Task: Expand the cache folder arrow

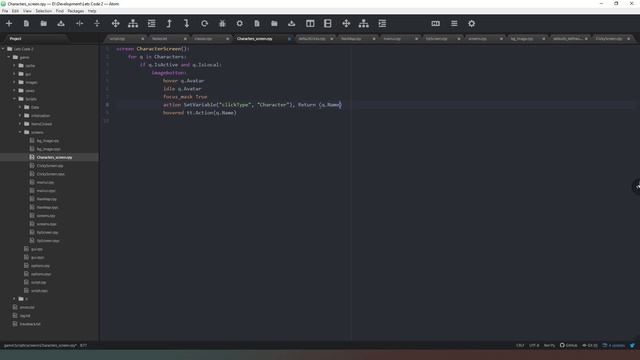Action: pos(14,65)
